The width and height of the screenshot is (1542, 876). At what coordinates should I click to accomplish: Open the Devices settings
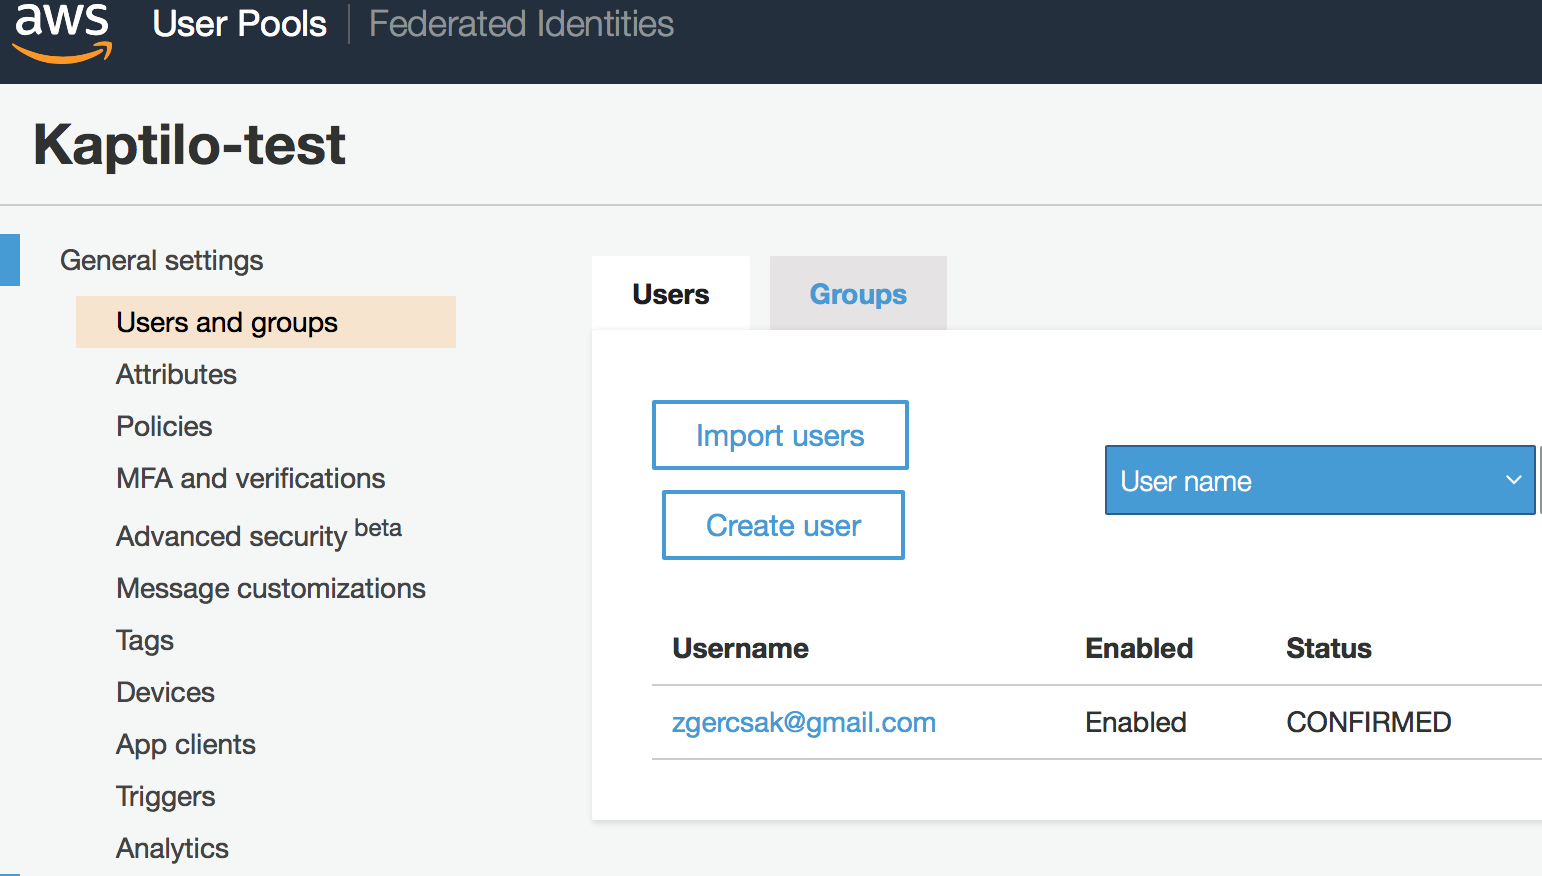pos(165,692)
